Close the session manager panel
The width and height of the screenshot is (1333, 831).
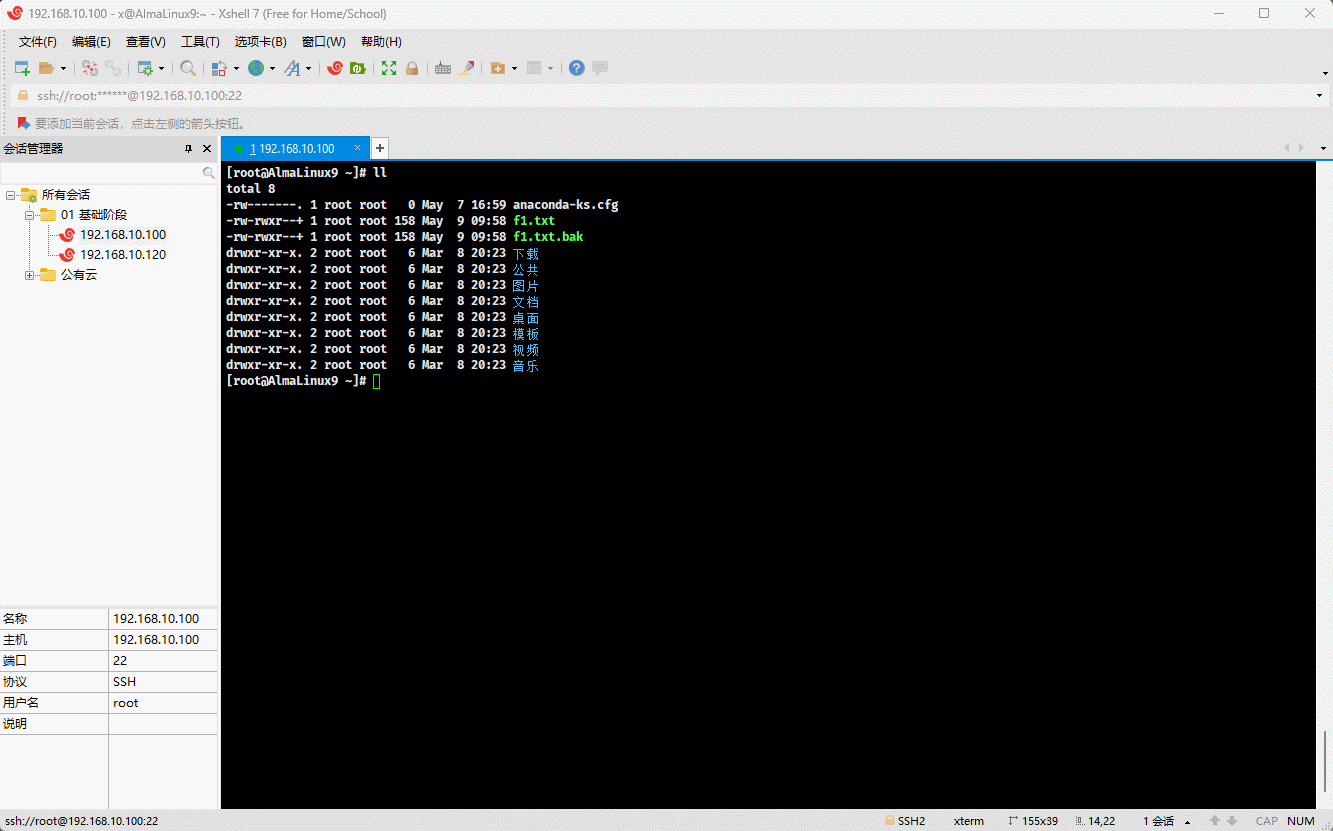pyautogui.click(x=207, y=149)
